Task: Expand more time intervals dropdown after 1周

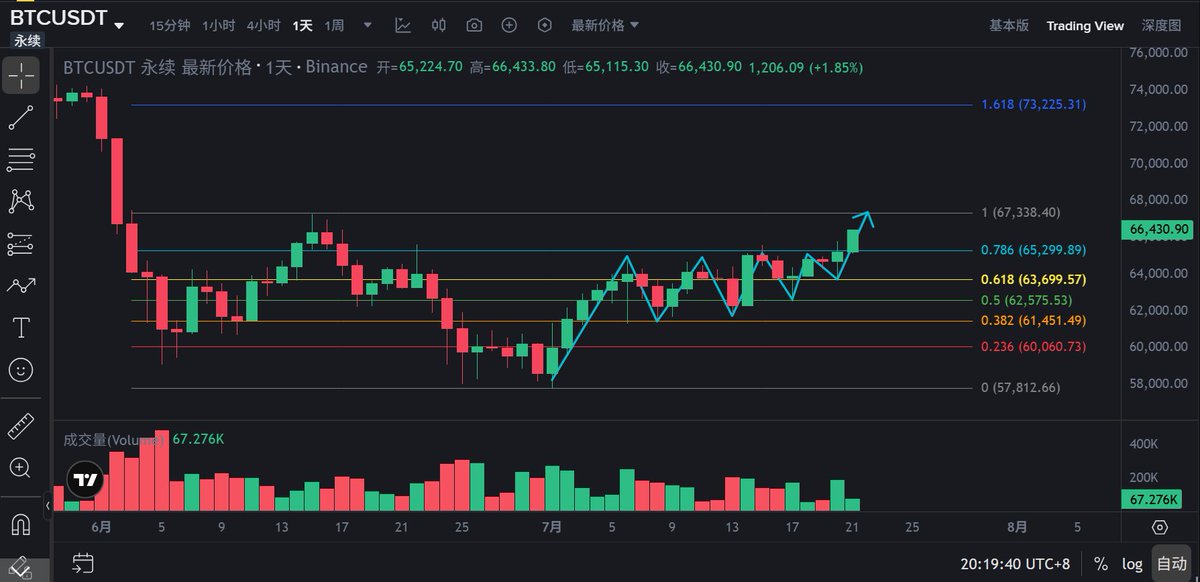Action: tap(367, 25)
